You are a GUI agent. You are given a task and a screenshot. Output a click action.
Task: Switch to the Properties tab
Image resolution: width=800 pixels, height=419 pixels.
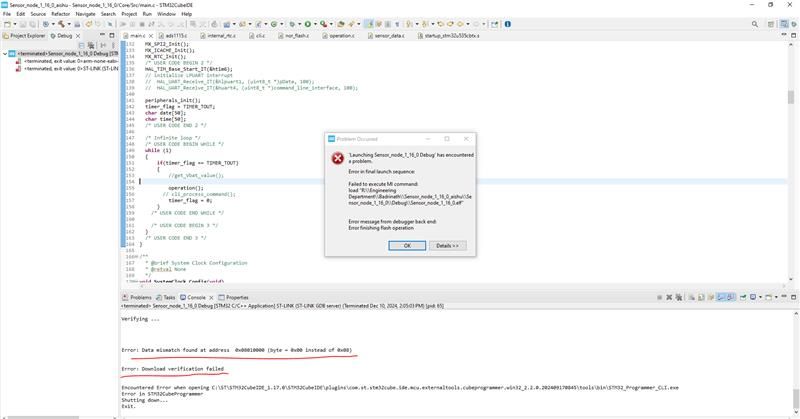[233, 297]
